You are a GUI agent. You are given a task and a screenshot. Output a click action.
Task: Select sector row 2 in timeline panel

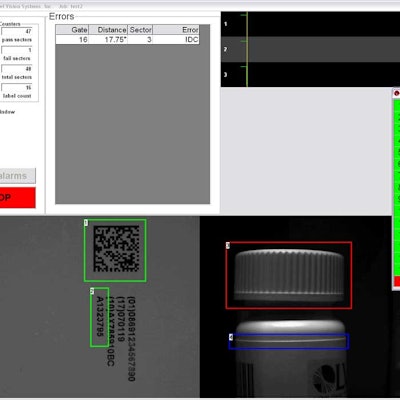click(310, 49)
